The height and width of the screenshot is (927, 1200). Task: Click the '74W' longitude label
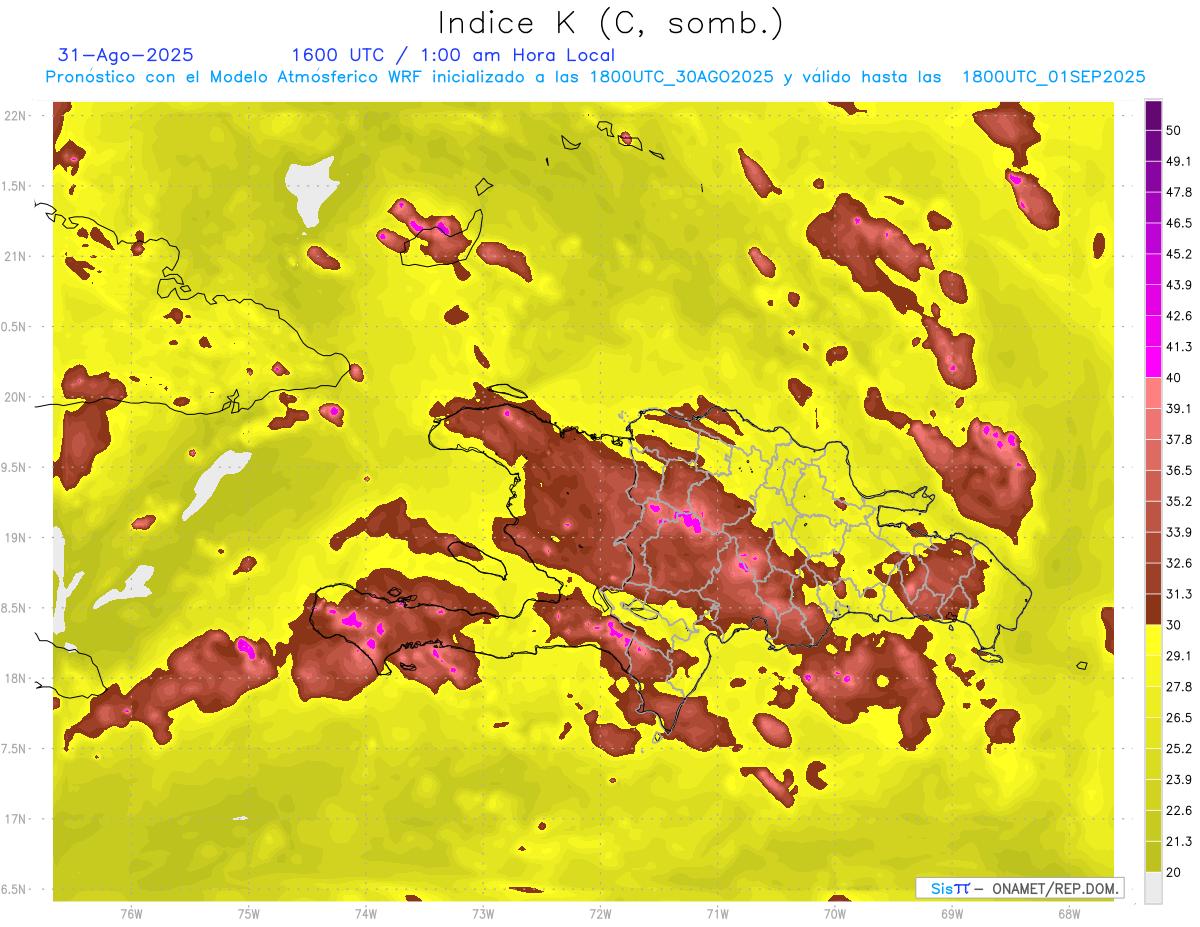tap(365, 913)
